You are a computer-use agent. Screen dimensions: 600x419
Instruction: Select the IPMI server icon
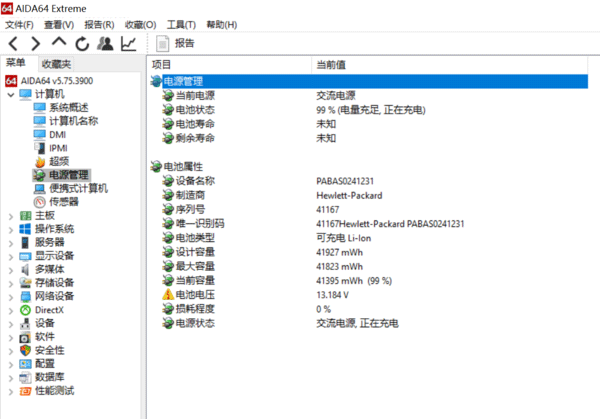[39, 148]
